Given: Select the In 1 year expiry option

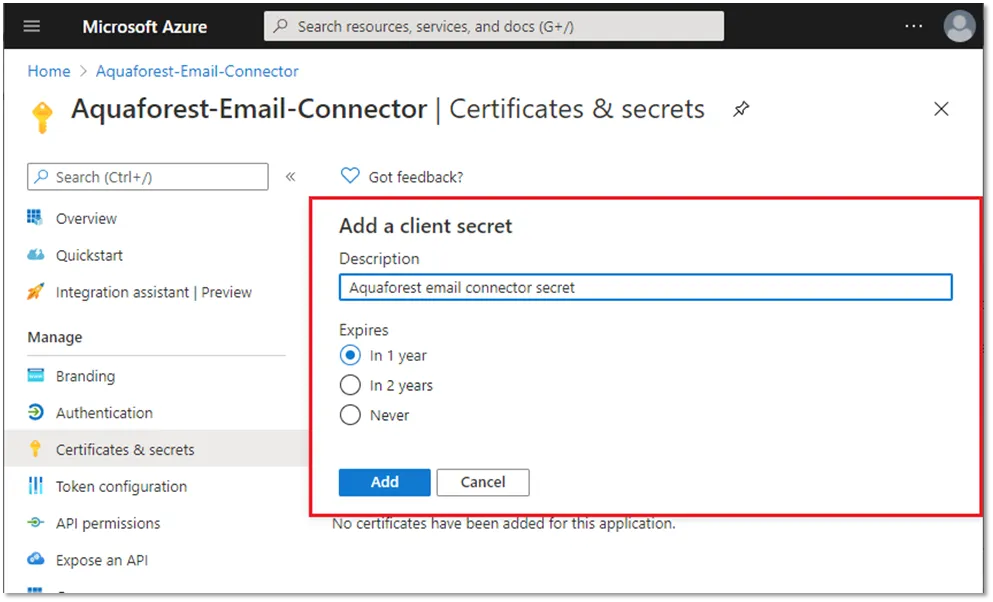Looking at the screenshot, I should (x=350, y=356).
